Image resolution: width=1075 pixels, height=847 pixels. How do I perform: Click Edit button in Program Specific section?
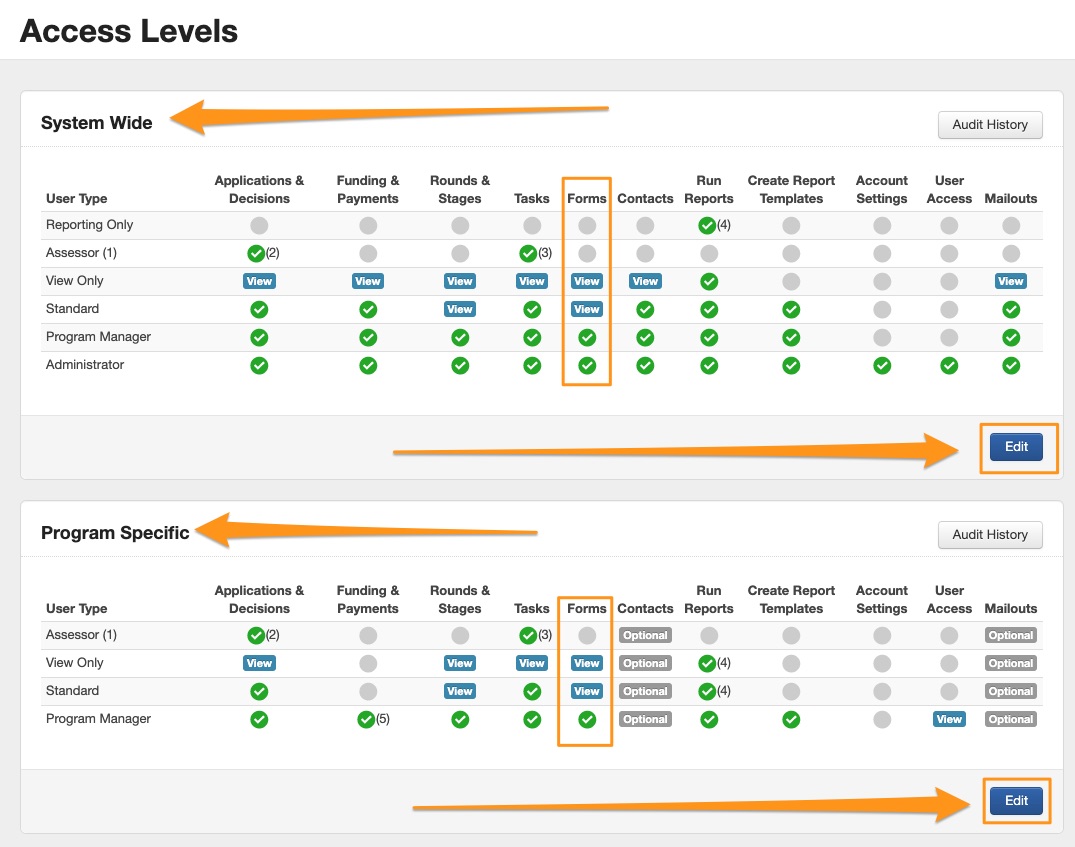click(1016, 801)
